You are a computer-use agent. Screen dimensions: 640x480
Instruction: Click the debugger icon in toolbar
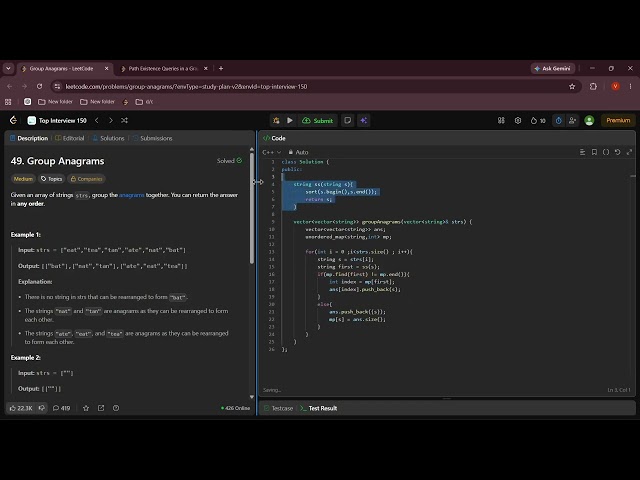coord(276,120)
